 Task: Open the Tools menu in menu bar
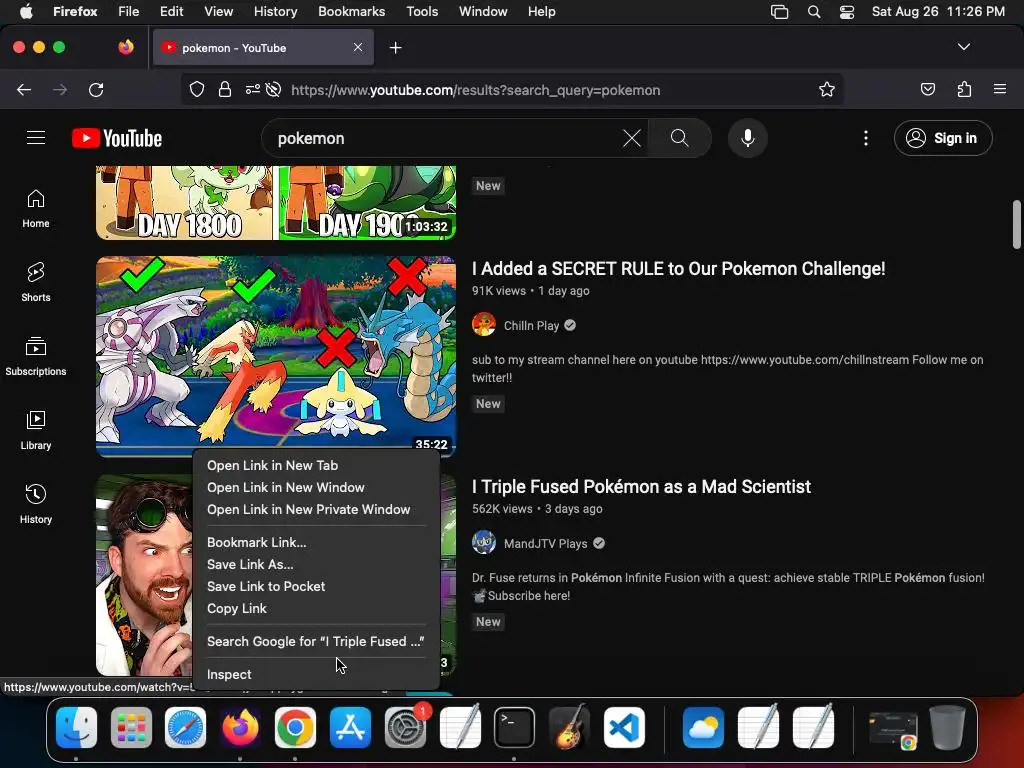point(422,12)
